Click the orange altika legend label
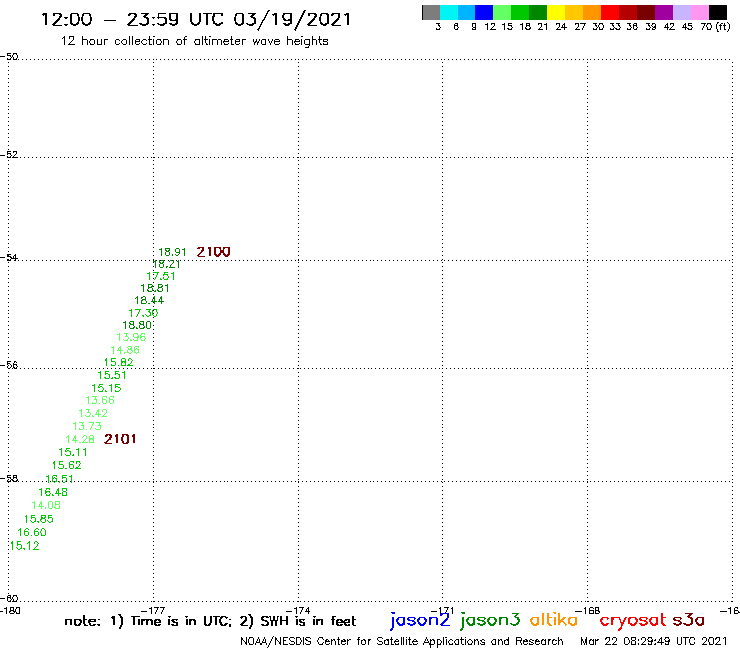740x650 pixels. (x=554, y=619)
